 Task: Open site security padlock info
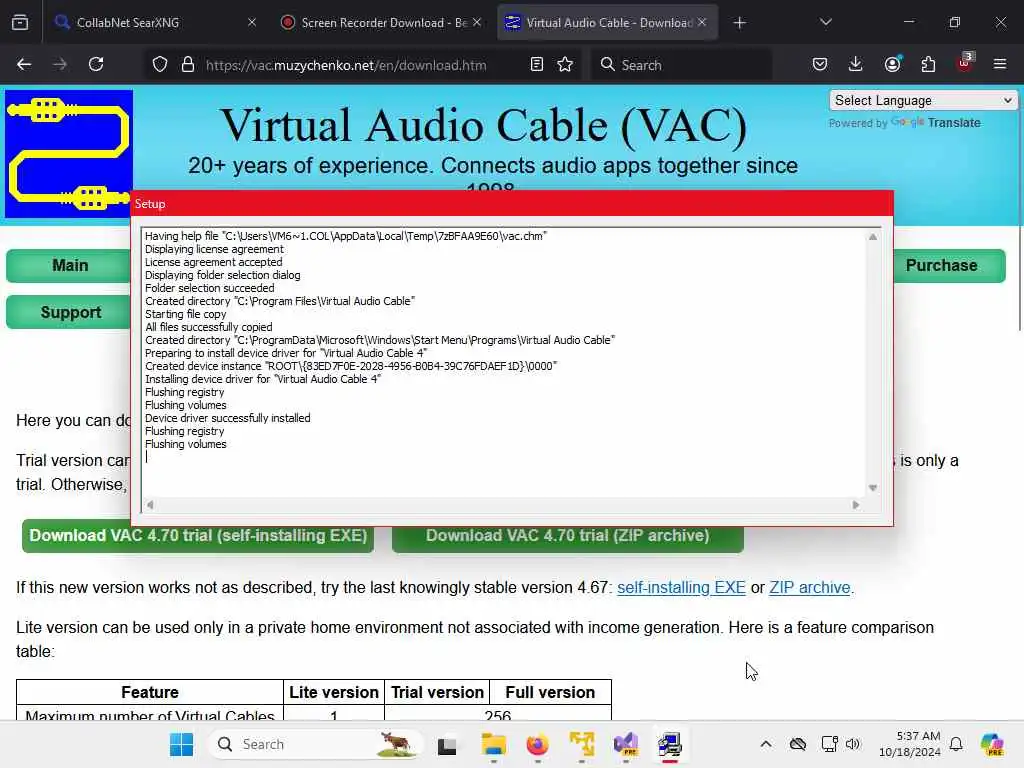[x=188, y=65]
